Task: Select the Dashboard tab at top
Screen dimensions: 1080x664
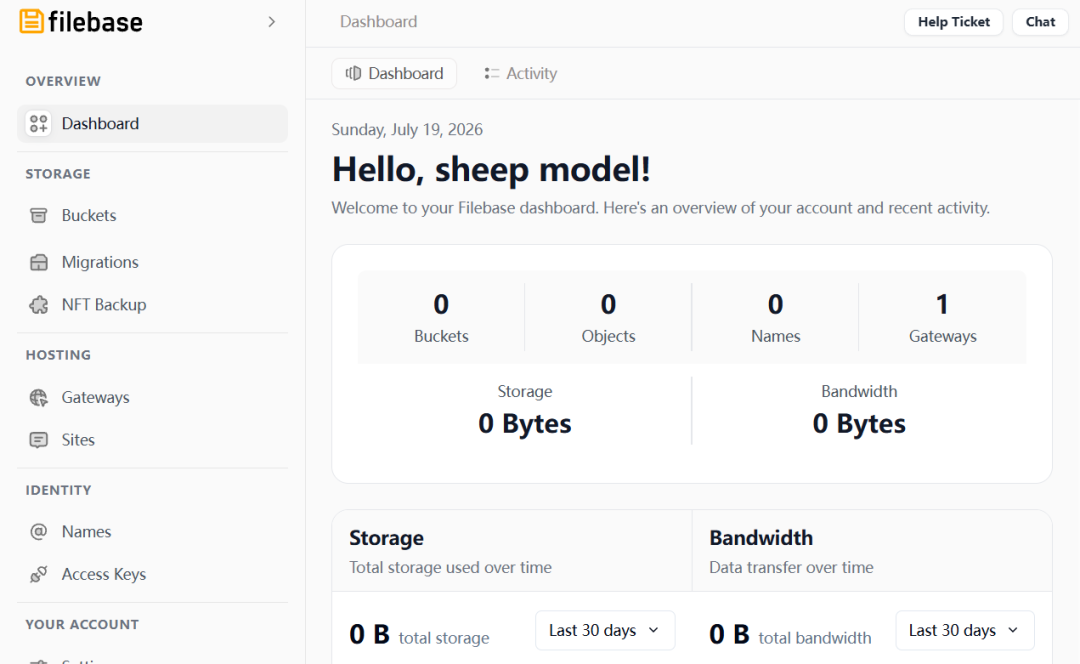Action: [394, 74]
